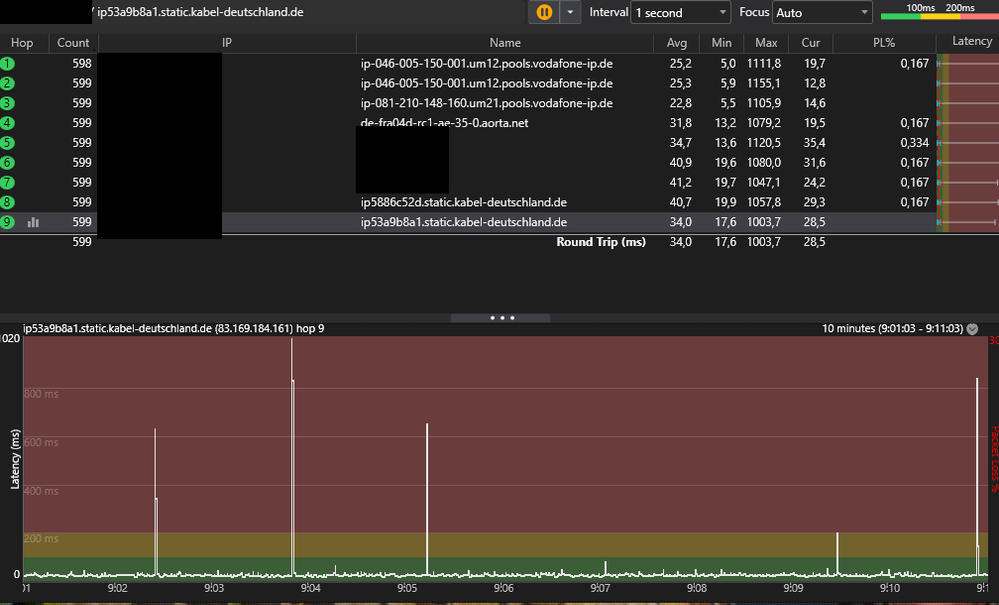Open the arrow menu beside the pause button

(x=569, y=12)
